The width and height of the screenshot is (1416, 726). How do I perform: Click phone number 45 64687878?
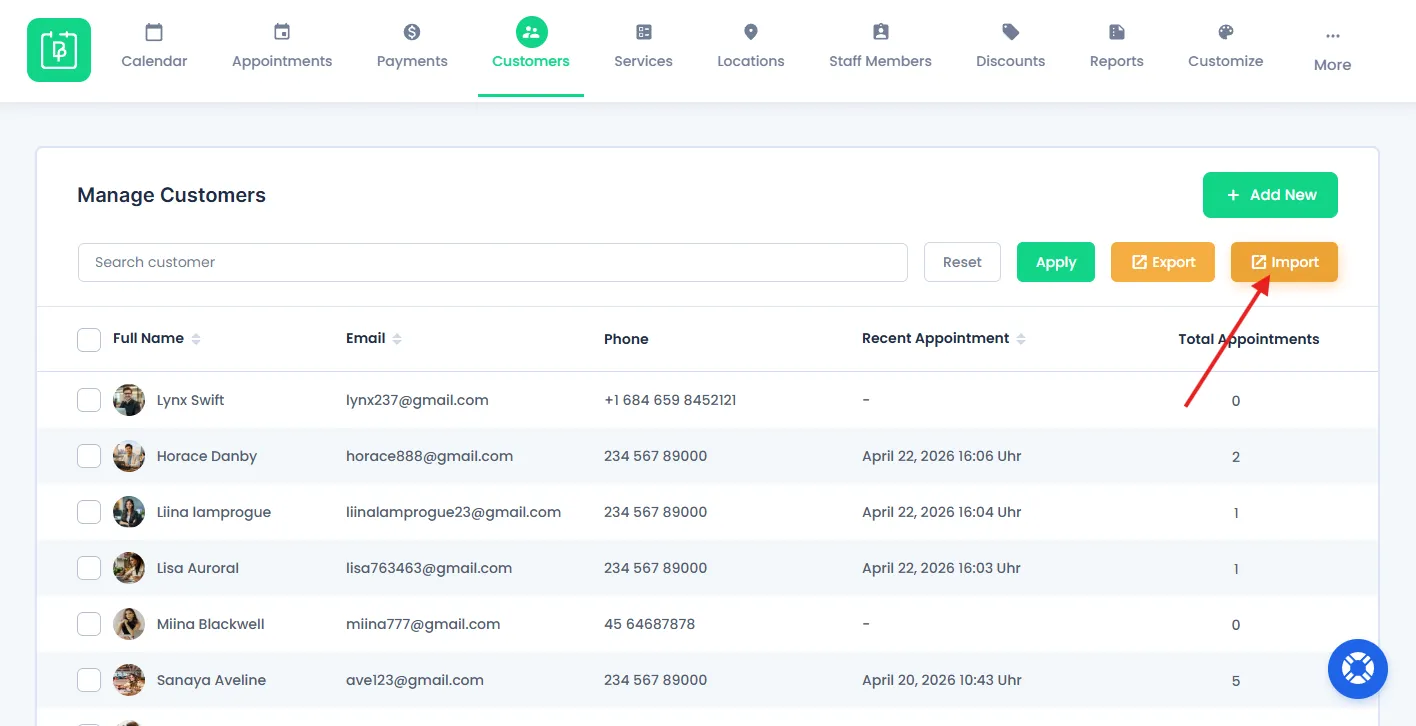[x=650, y=624]
